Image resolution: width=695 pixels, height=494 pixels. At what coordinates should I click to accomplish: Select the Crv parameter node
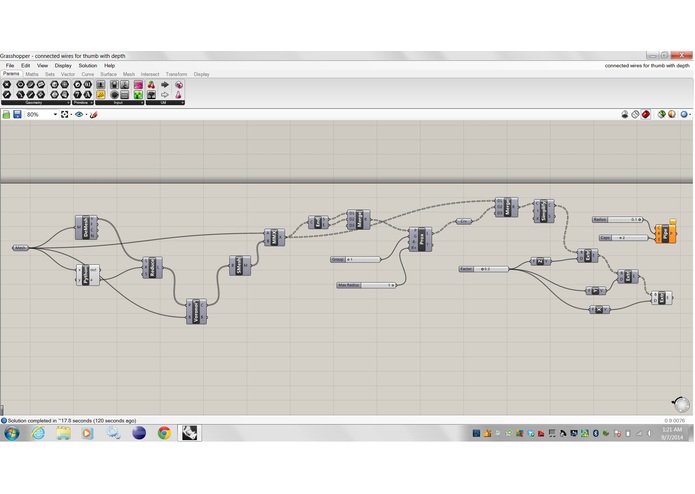(x=464, y=221)
